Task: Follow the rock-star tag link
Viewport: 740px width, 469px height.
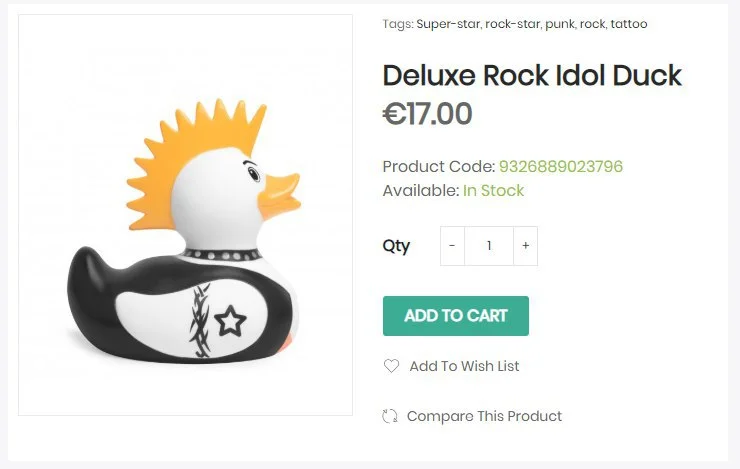Action: [x=512, y=24]
